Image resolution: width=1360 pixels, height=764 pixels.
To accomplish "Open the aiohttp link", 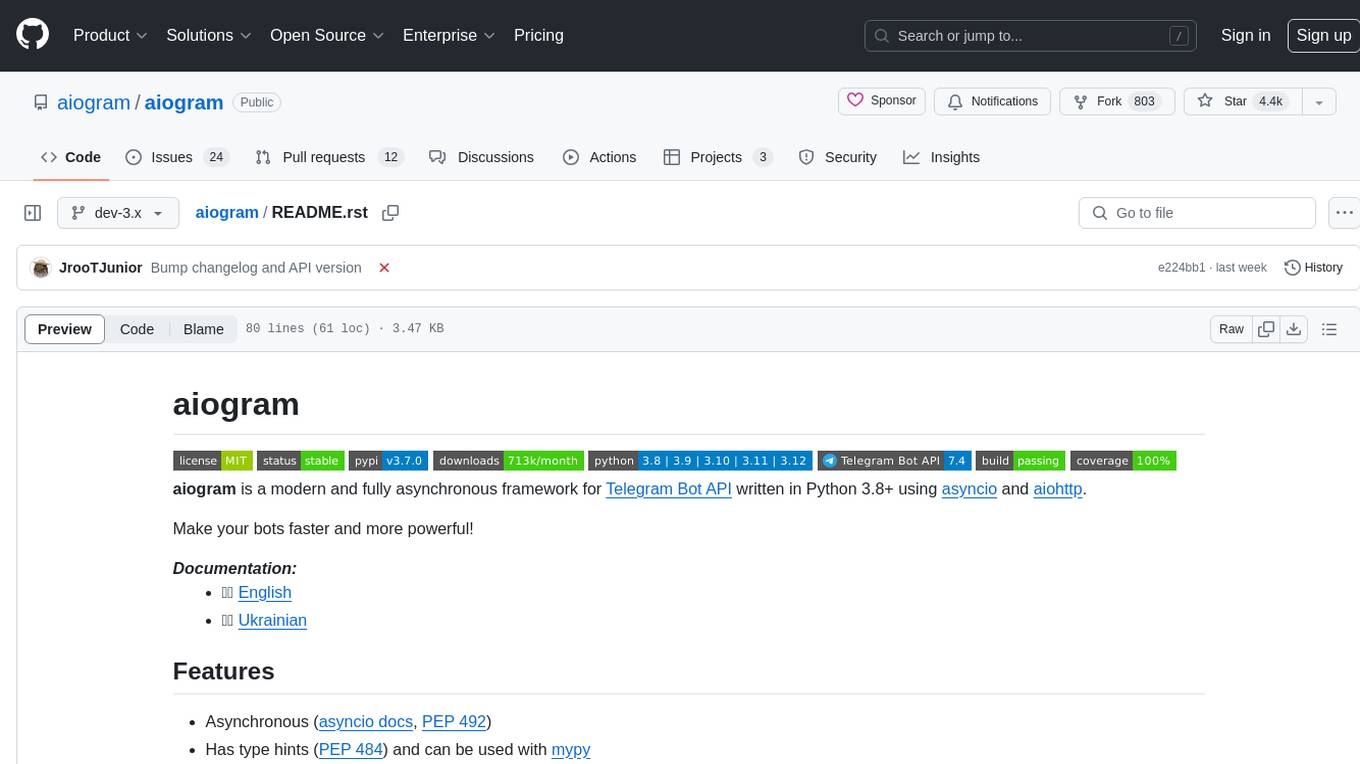I will 1058,489.
